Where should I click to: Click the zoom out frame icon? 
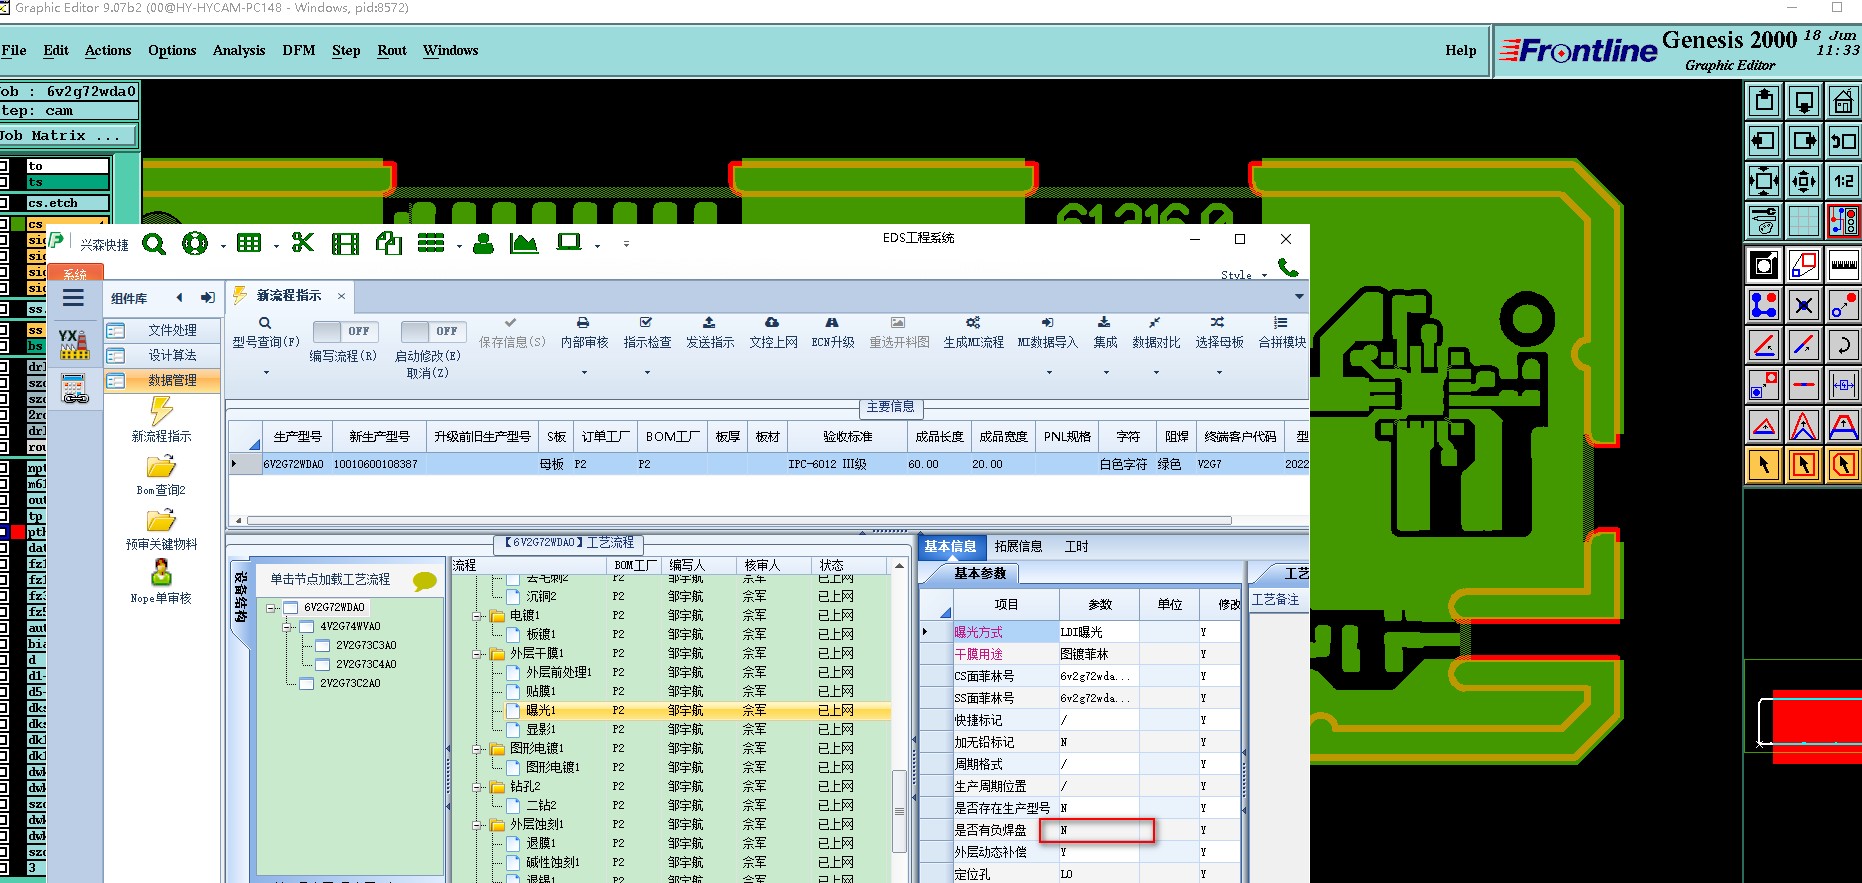[x=1804, y=181]
